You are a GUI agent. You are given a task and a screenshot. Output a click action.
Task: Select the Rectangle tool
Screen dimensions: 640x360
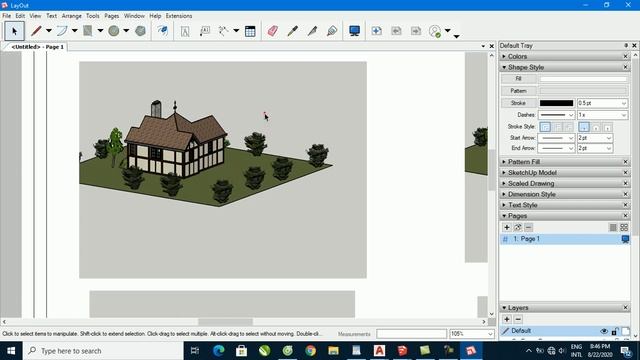coord(87,31)
